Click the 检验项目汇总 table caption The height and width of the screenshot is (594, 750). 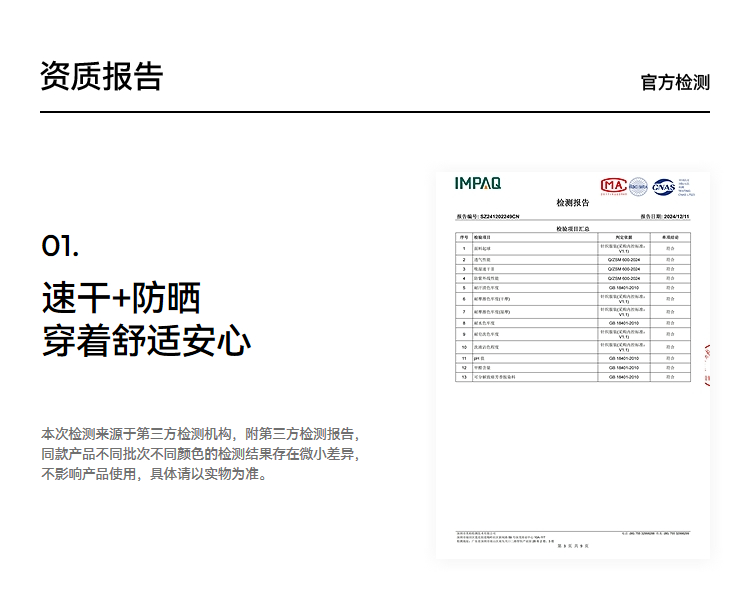point(573,228)
